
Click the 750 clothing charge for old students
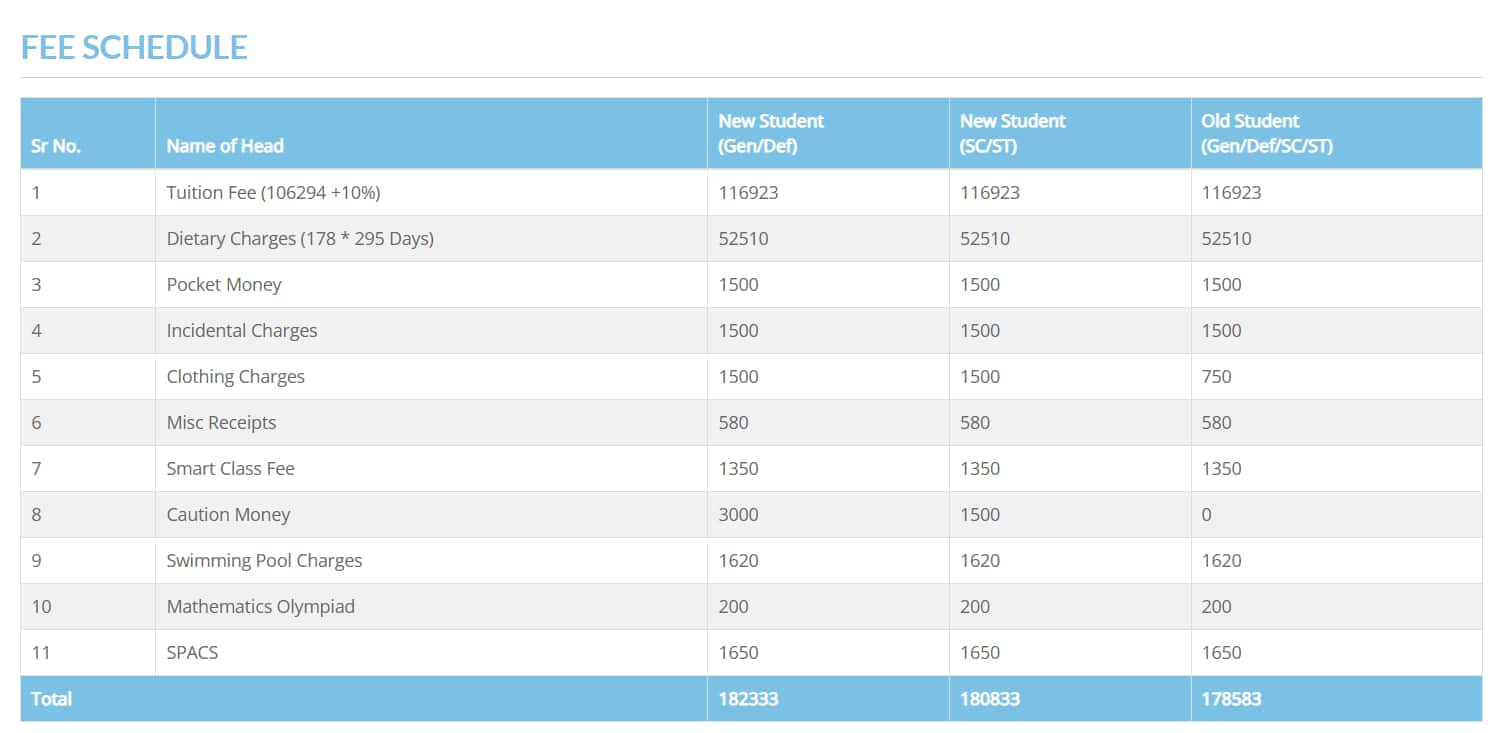(1216, 377)
